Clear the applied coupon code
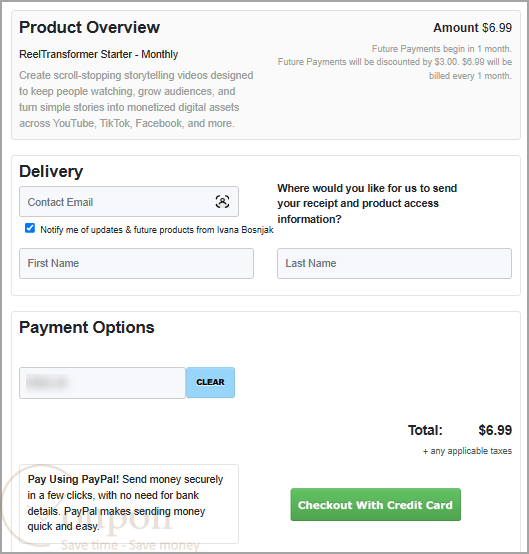This screenshot has width=529, height=554. 211,383
